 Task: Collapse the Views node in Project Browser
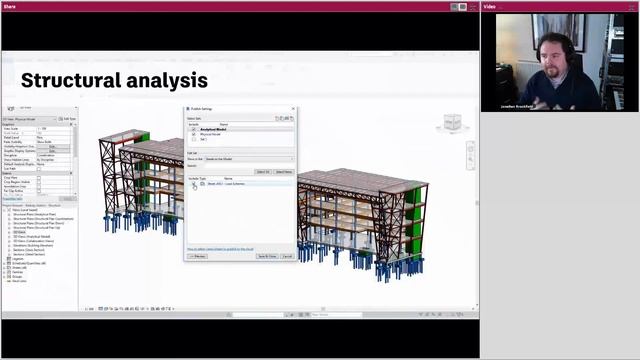click(x=5, y=210)
